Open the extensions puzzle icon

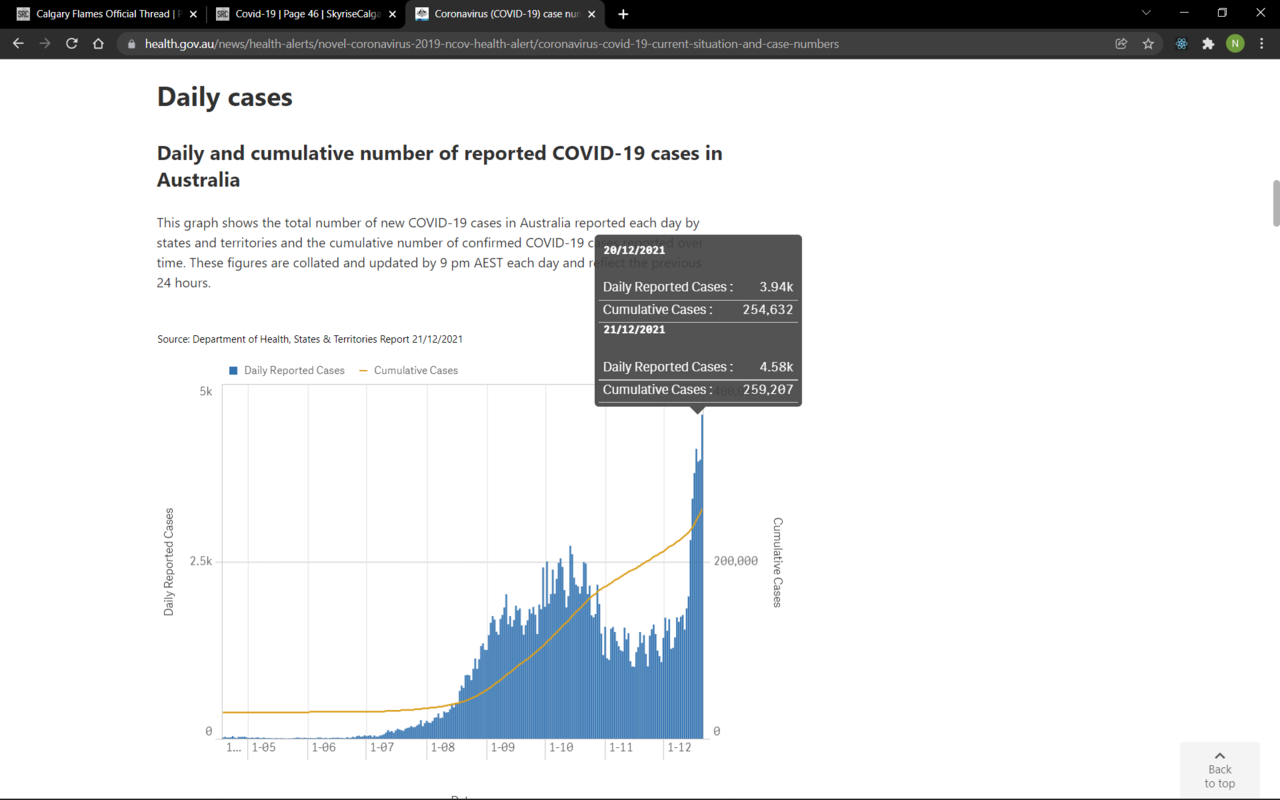pos(1208,44)
